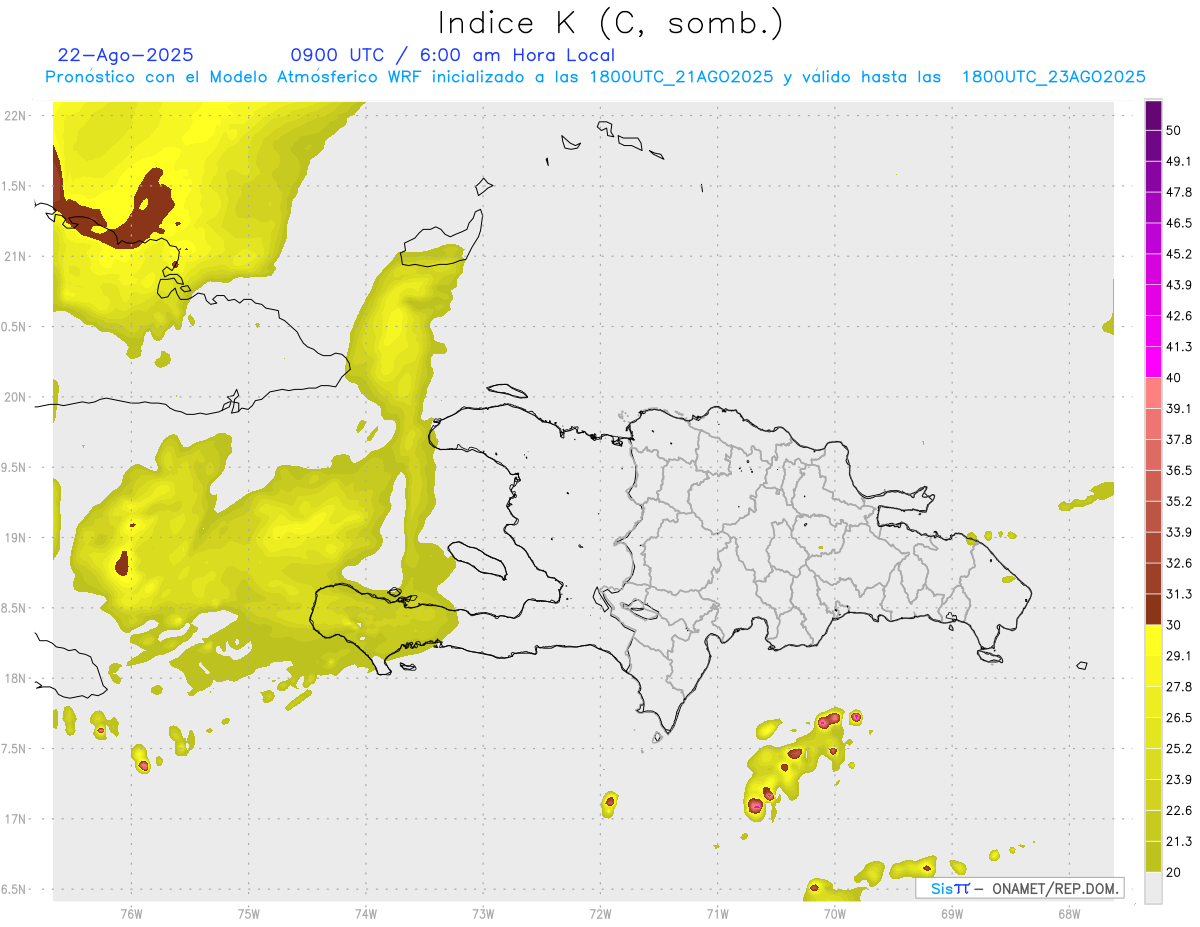Pick the dark purple swatch between 49.1 and 50

tap(1153, 146)
